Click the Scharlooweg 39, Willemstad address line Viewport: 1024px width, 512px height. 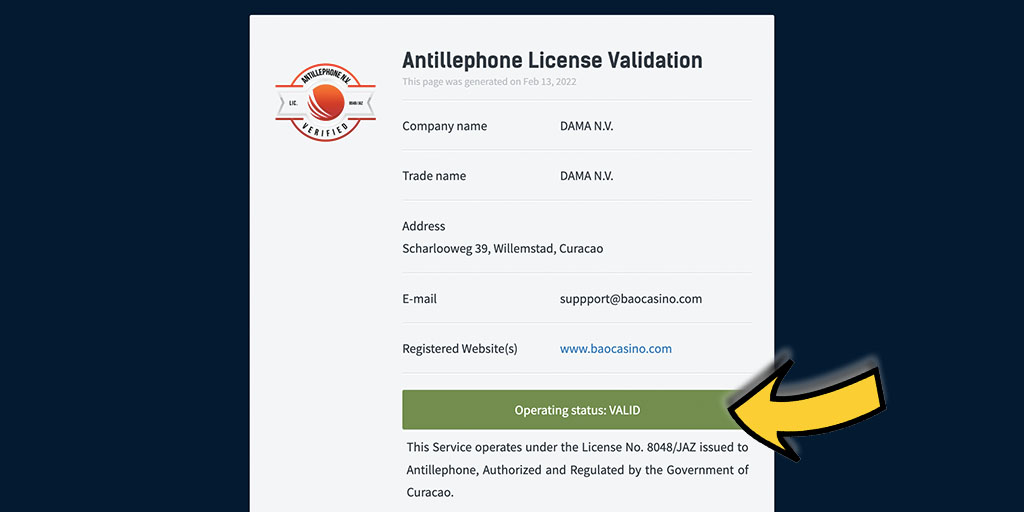click(502, 249)
